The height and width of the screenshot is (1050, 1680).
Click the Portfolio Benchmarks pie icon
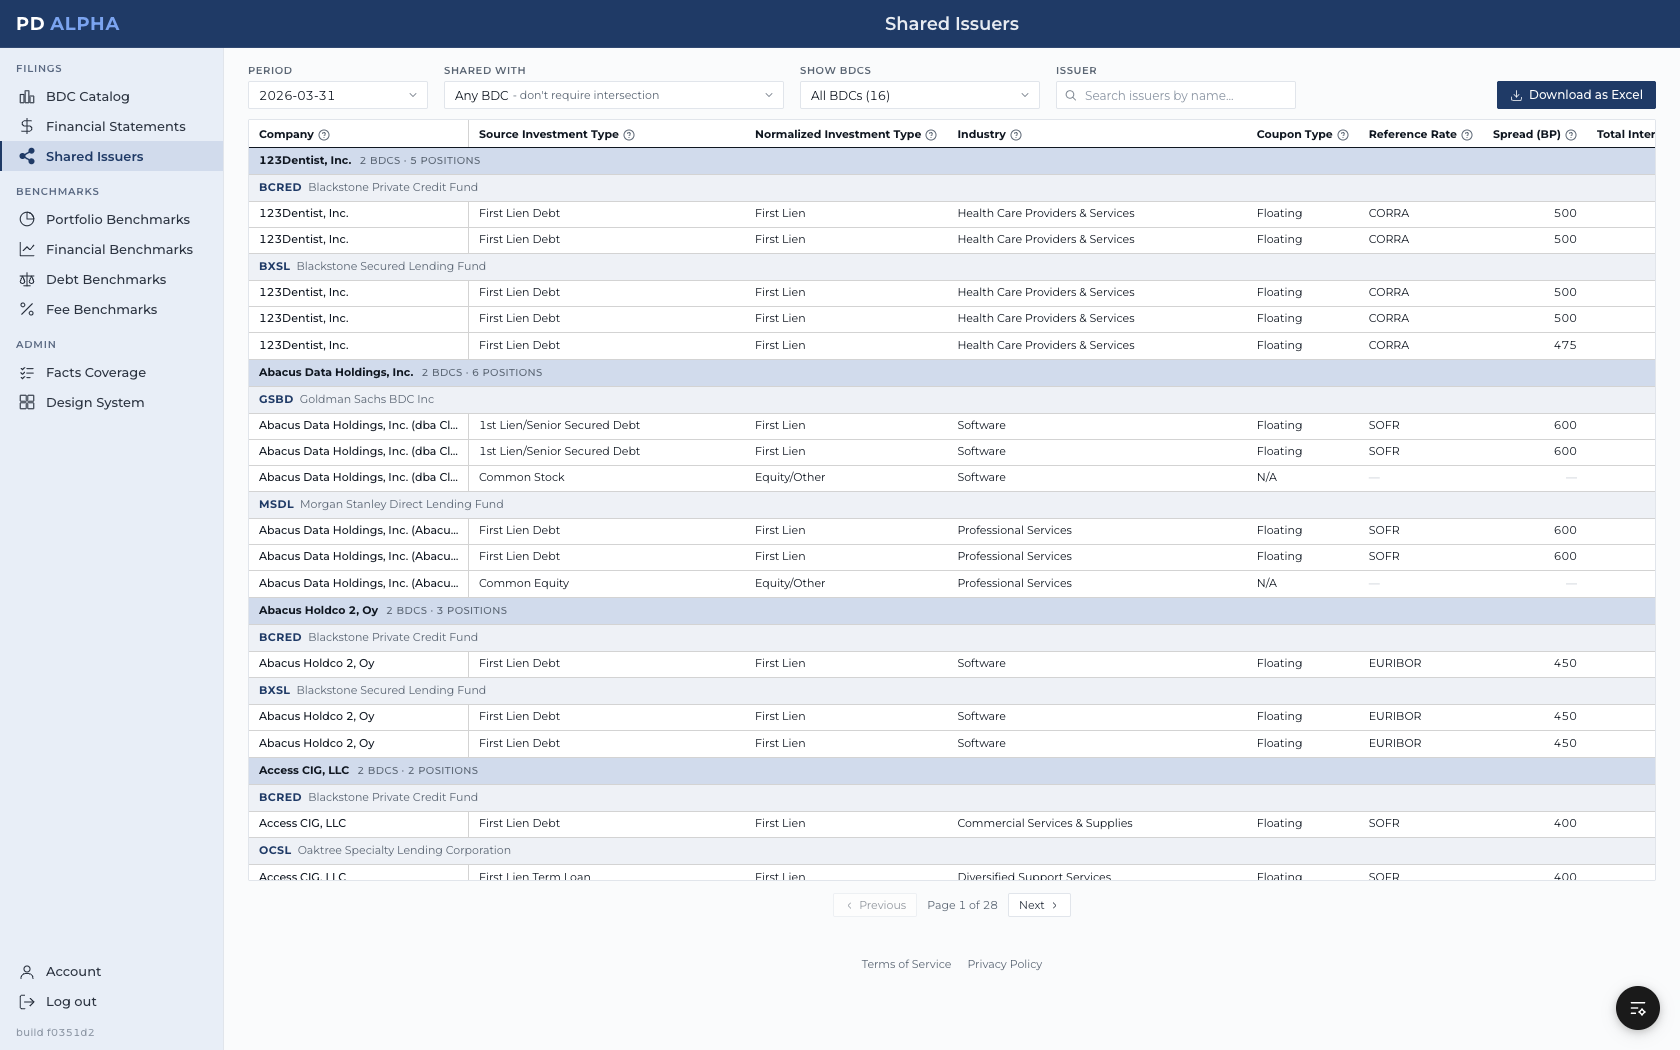[x=27, y=220]
